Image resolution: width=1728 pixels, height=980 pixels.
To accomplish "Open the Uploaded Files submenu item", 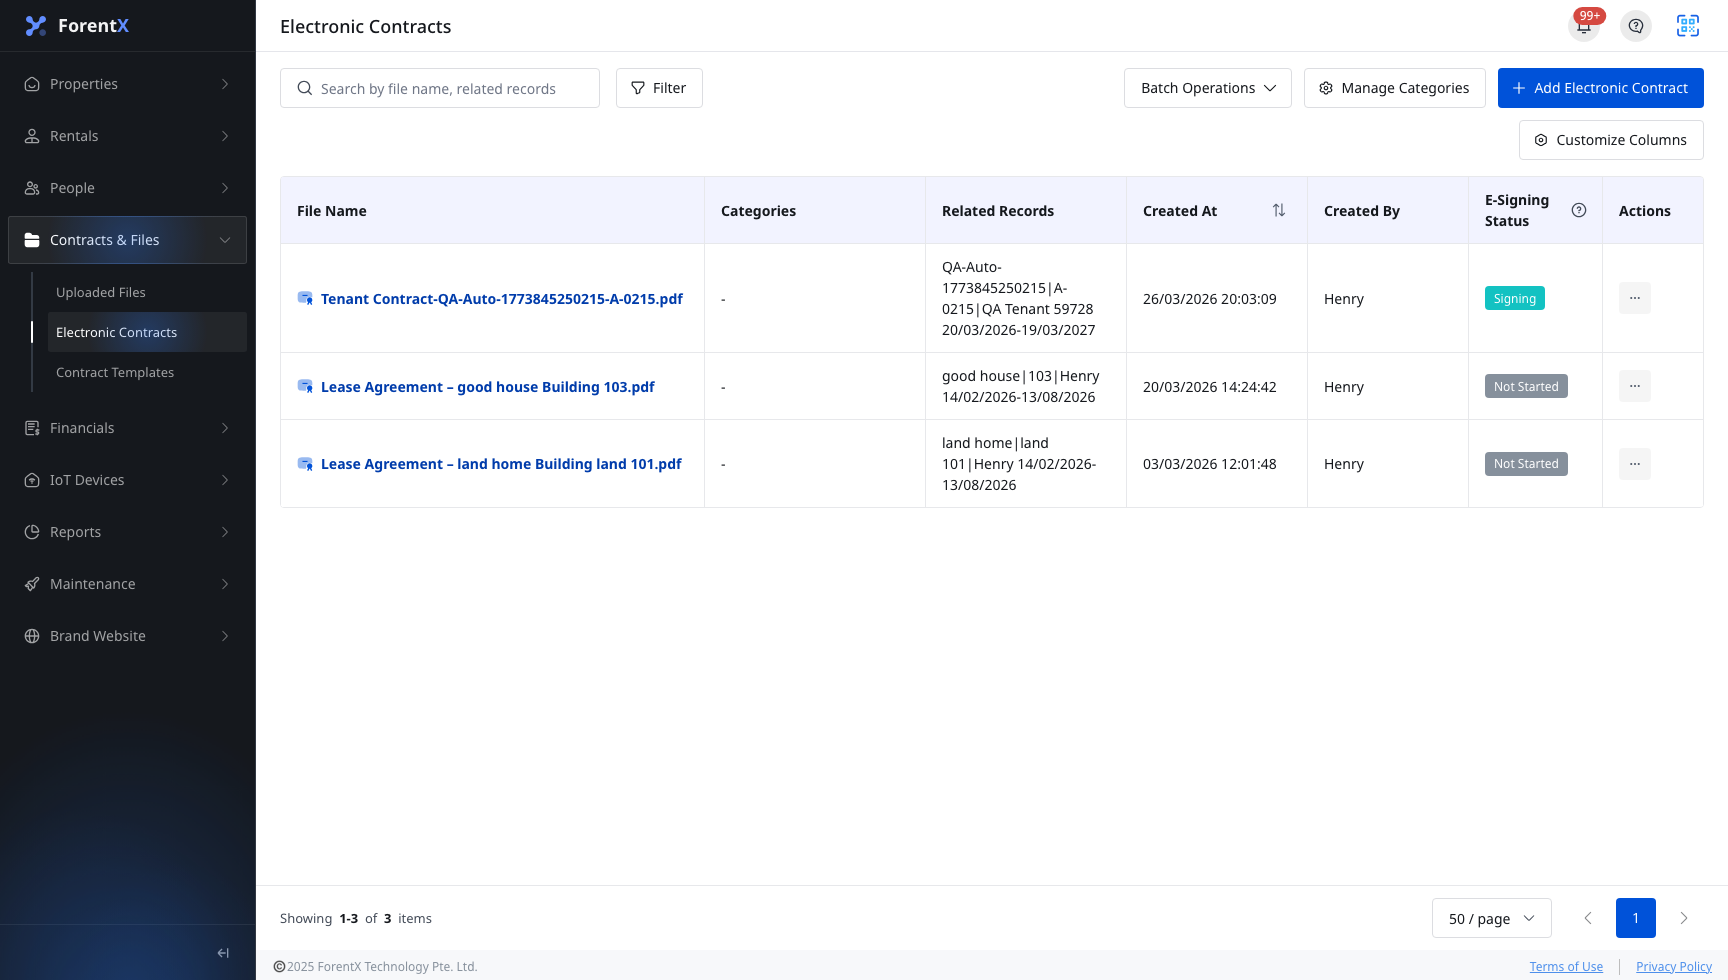I will [147, 292].
